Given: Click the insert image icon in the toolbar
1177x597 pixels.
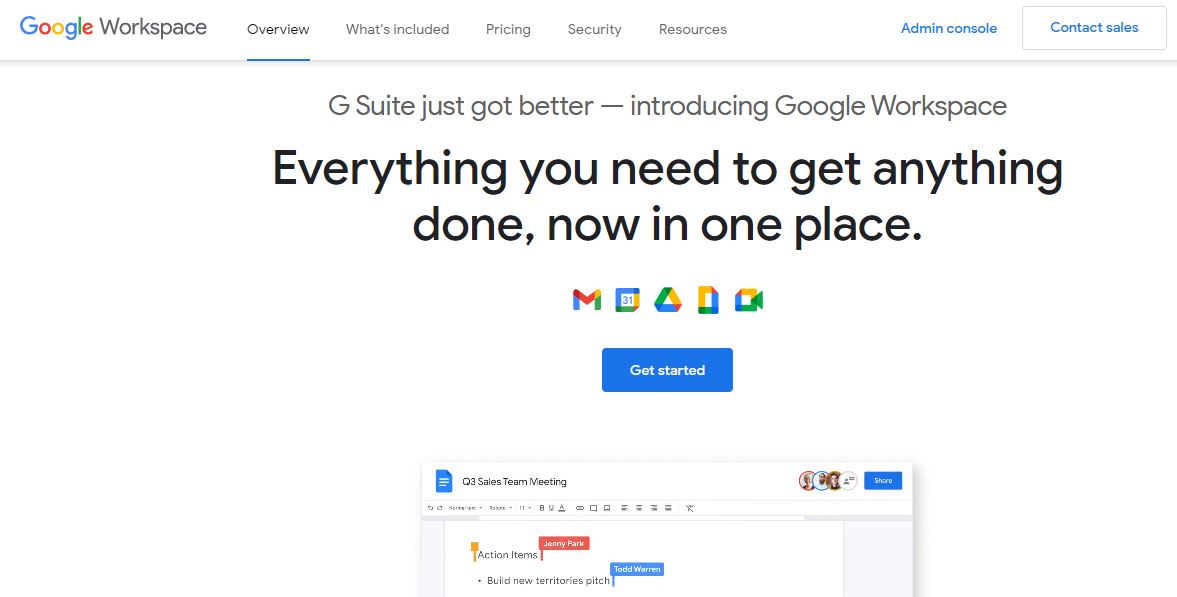Looking at the screenshot, I should 607,508.
